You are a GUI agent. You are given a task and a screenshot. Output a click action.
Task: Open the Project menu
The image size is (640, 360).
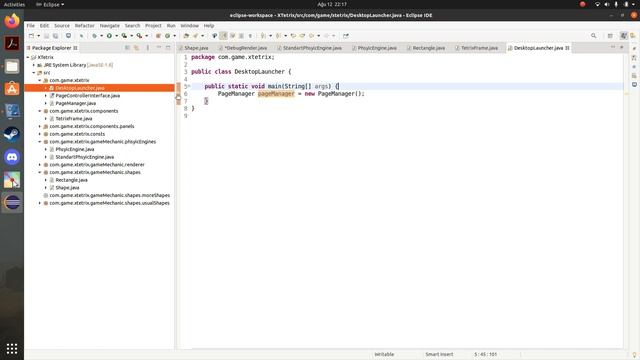coord(153,25)
